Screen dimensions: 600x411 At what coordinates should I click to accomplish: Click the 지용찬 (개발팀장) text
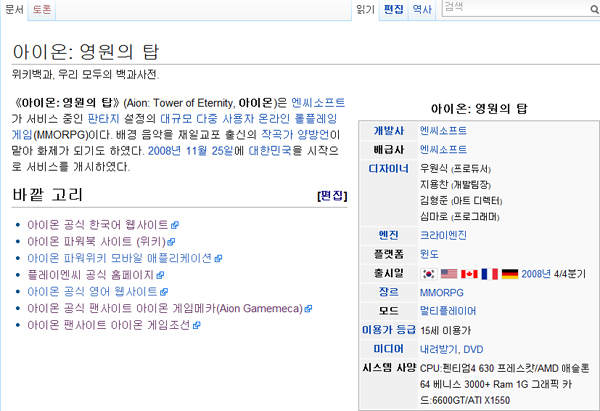(455, 185)
